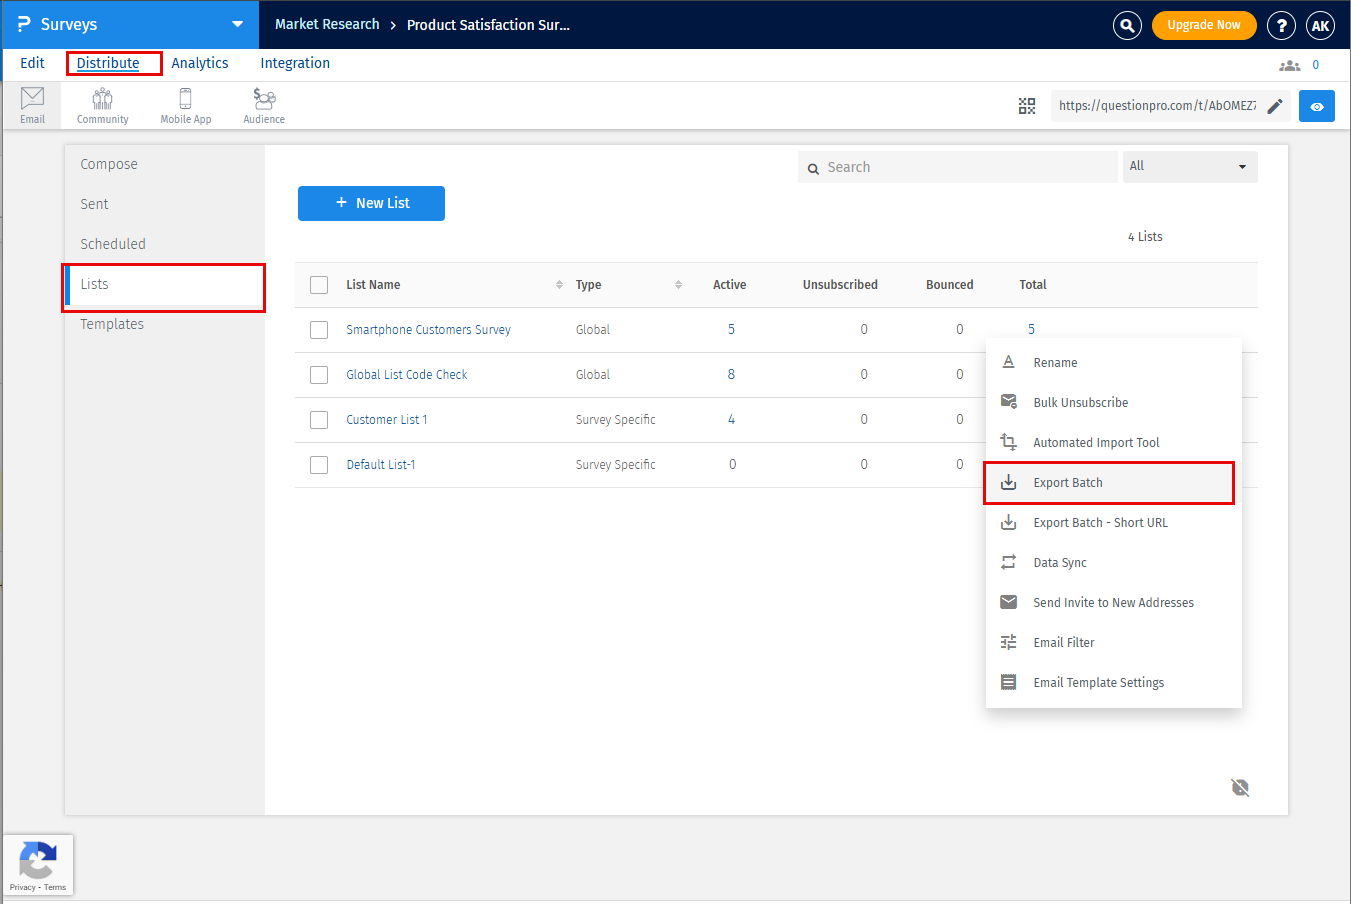This screenshot has height=904, width=1351.
Task: Tick the Customer List 1 checkbox
Action: click(319, 420)
